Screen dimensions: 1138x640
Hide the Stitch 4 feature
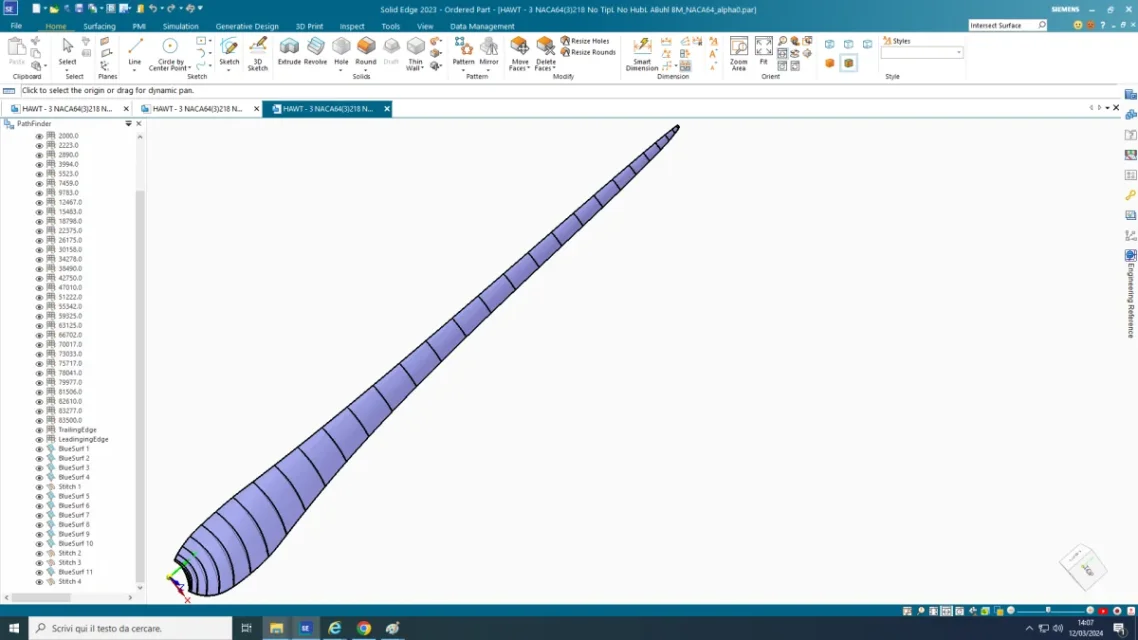point(38,581)
